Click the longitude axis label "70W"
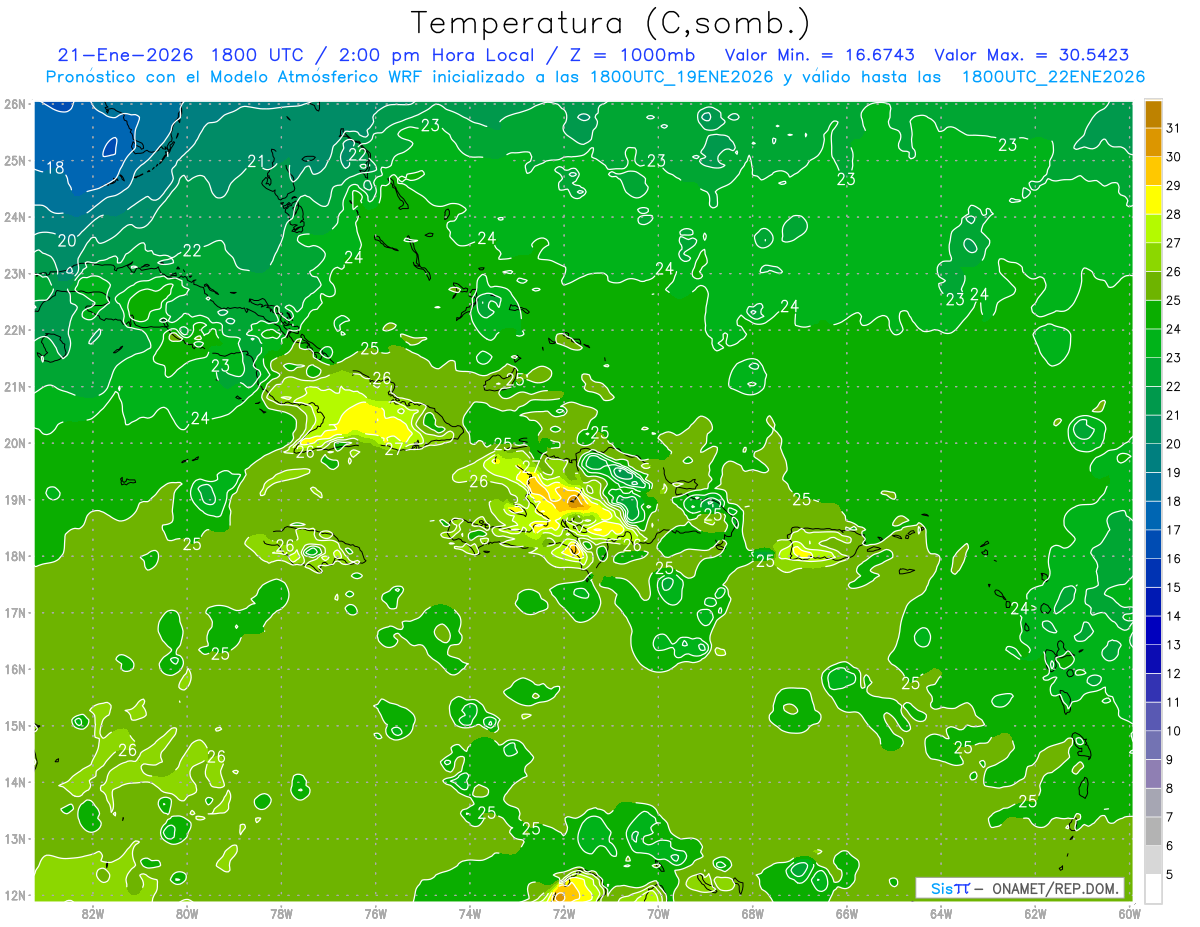Screen dimensions: 1200x927 658,913
